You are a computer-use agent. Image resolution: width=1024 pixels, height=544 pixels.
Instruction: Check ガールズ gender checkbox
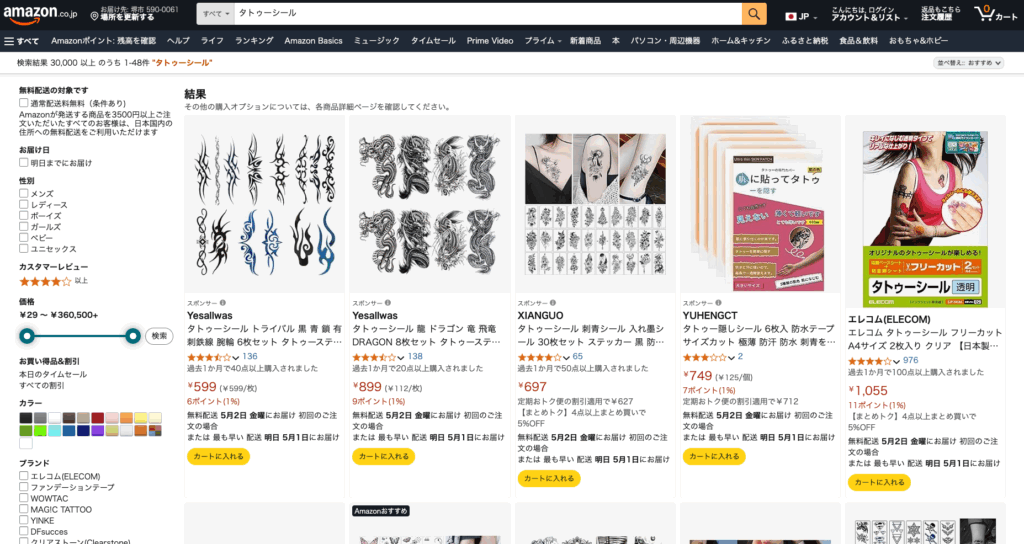tap(24, 227)
